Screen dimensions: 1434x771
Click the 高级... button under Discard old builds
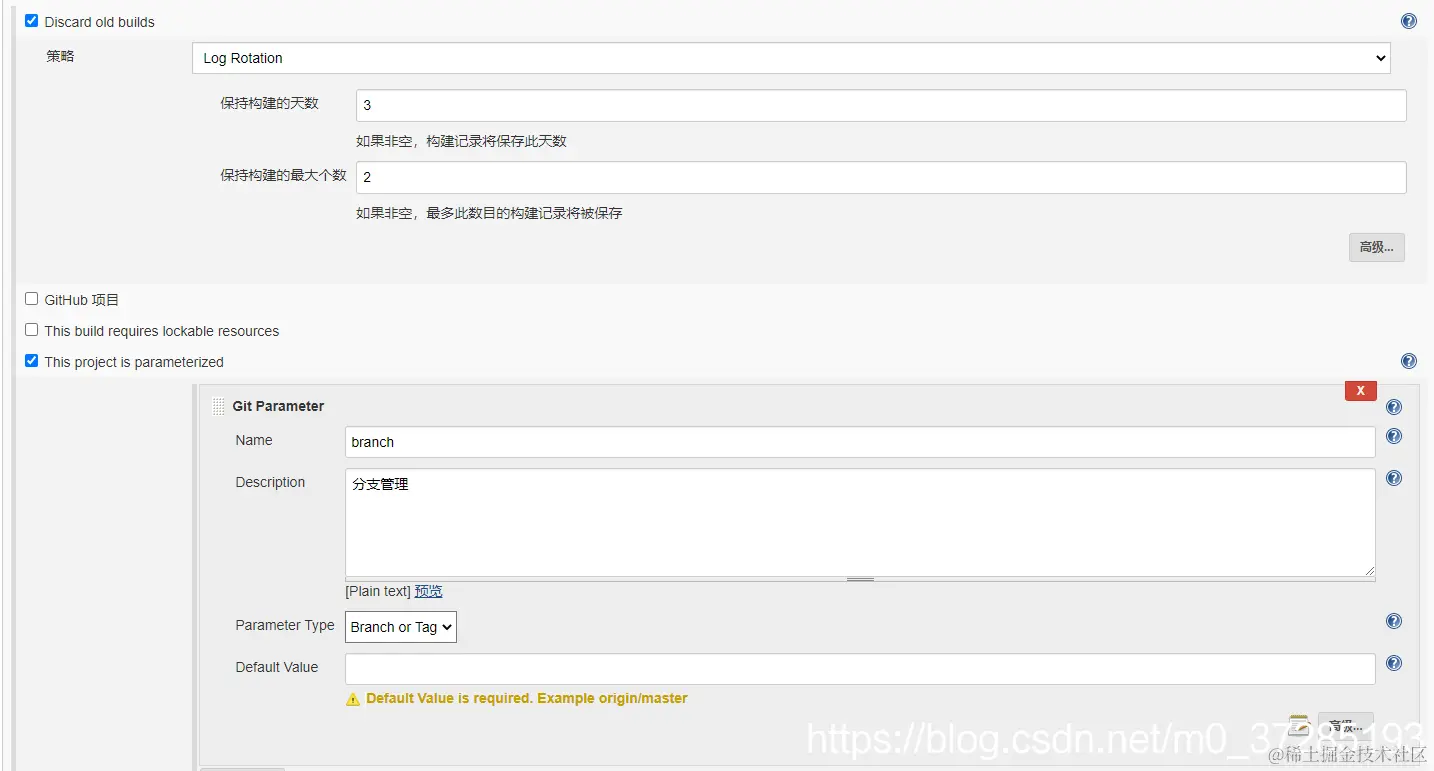click(1377, 247)
